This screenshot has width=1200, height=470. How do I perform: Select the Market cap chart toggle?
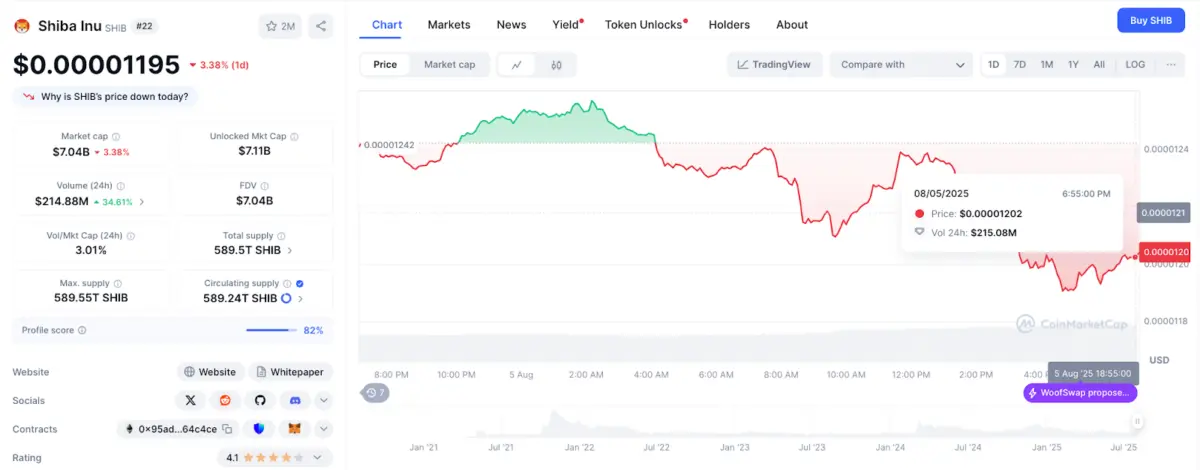(450, 65)
